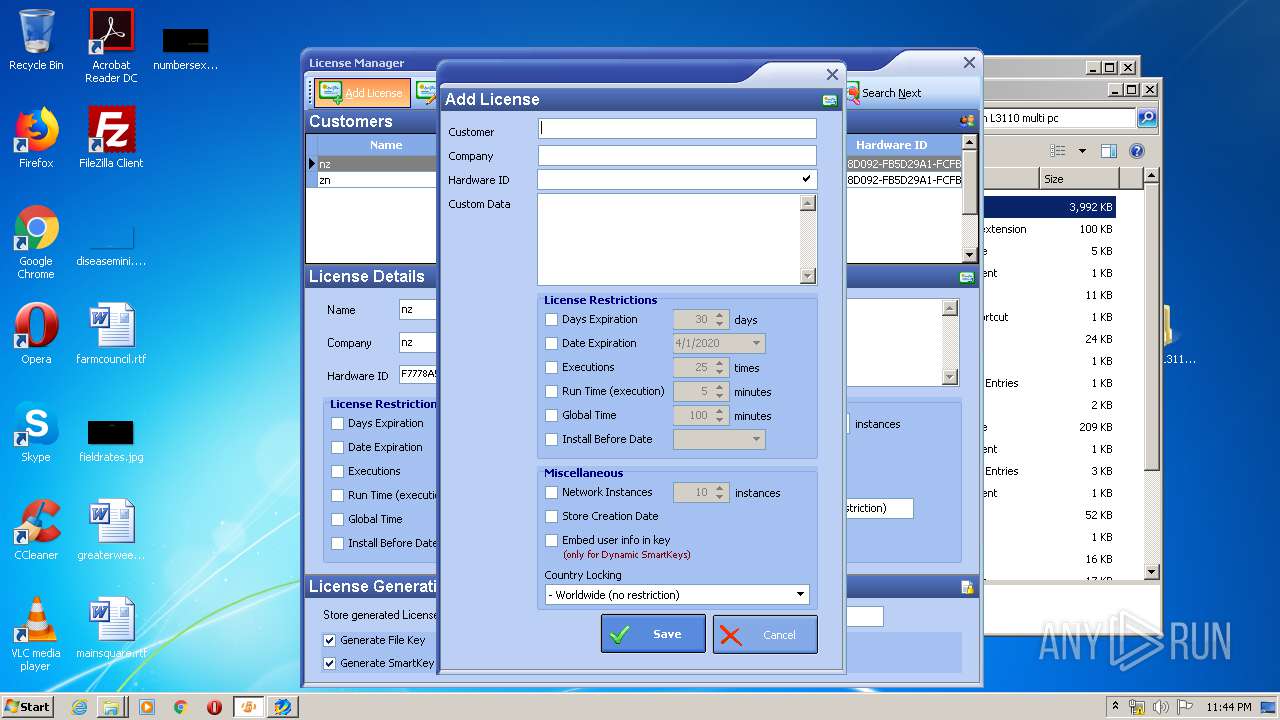1280x720 pixels.
Task: Click the volume icon in system tray
Action: 1162,707
